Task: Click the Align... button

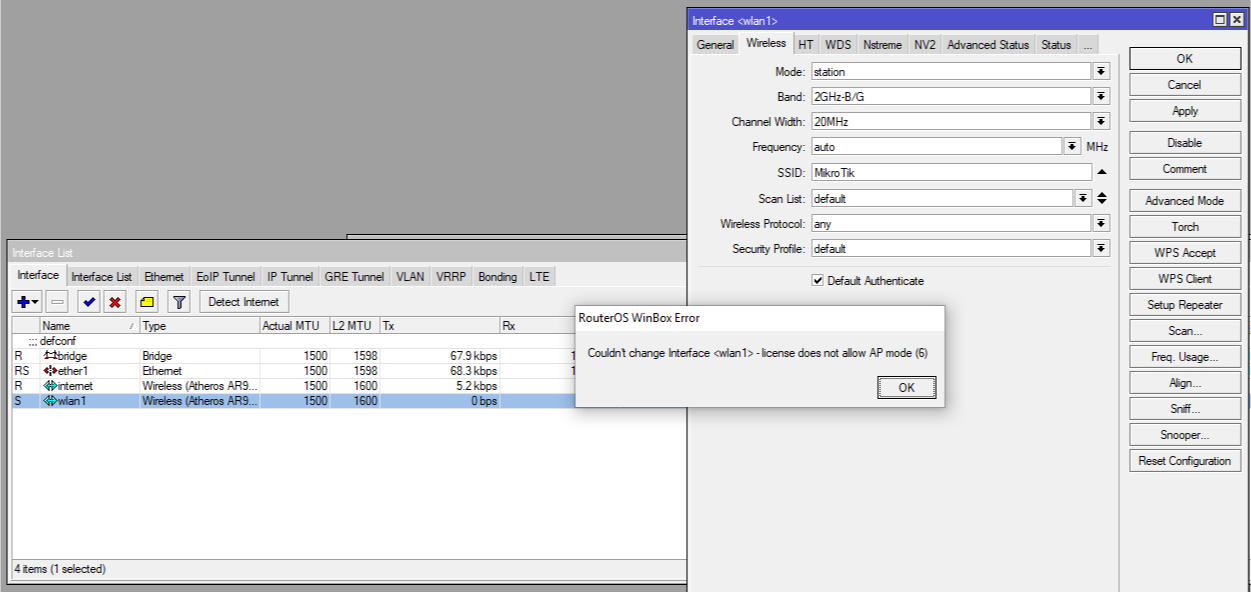Action: [x=1185, y=383]
